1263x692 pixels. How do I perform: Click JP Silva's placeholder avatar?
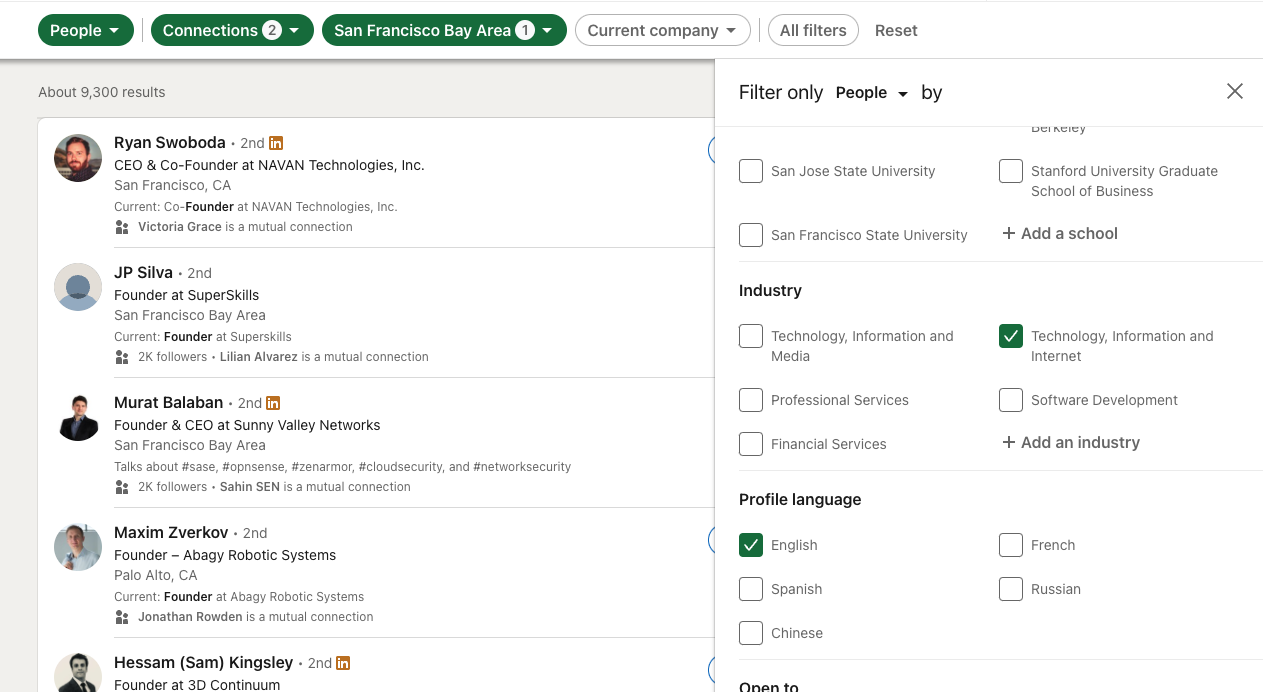78,288
